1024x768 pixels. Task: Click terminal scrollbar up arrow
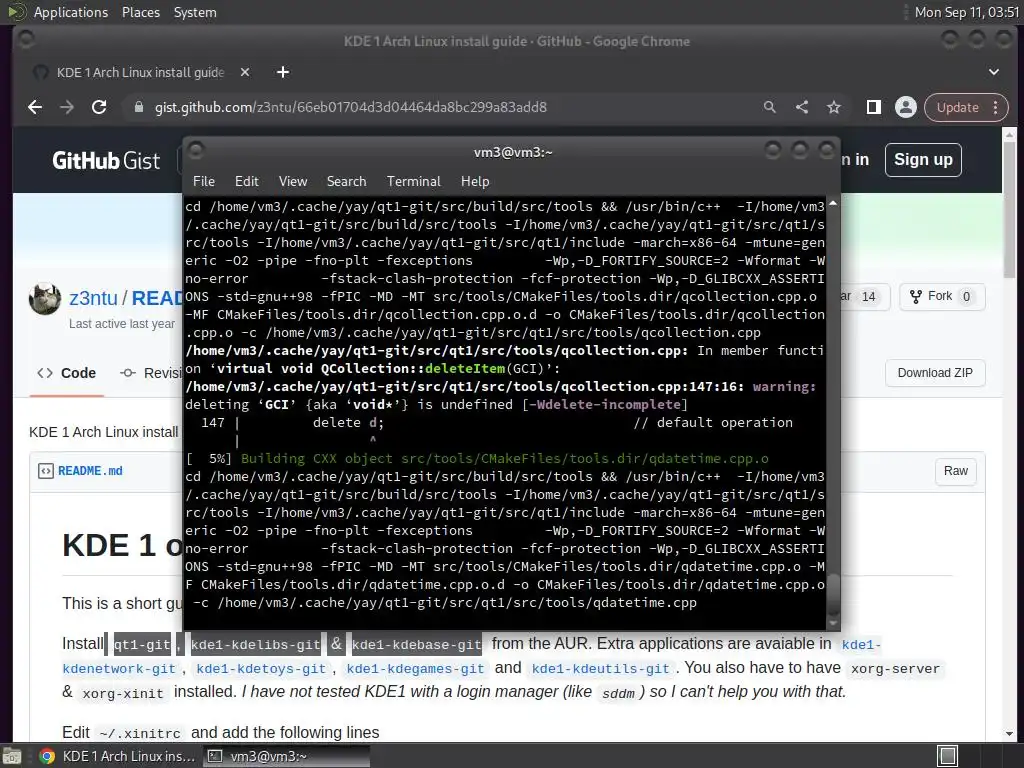833,204
